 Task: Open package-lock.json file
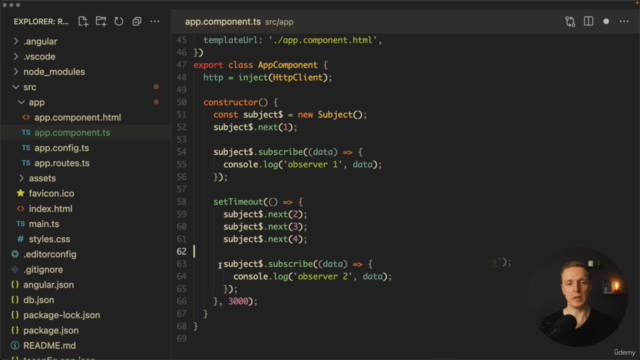[62, 315]
